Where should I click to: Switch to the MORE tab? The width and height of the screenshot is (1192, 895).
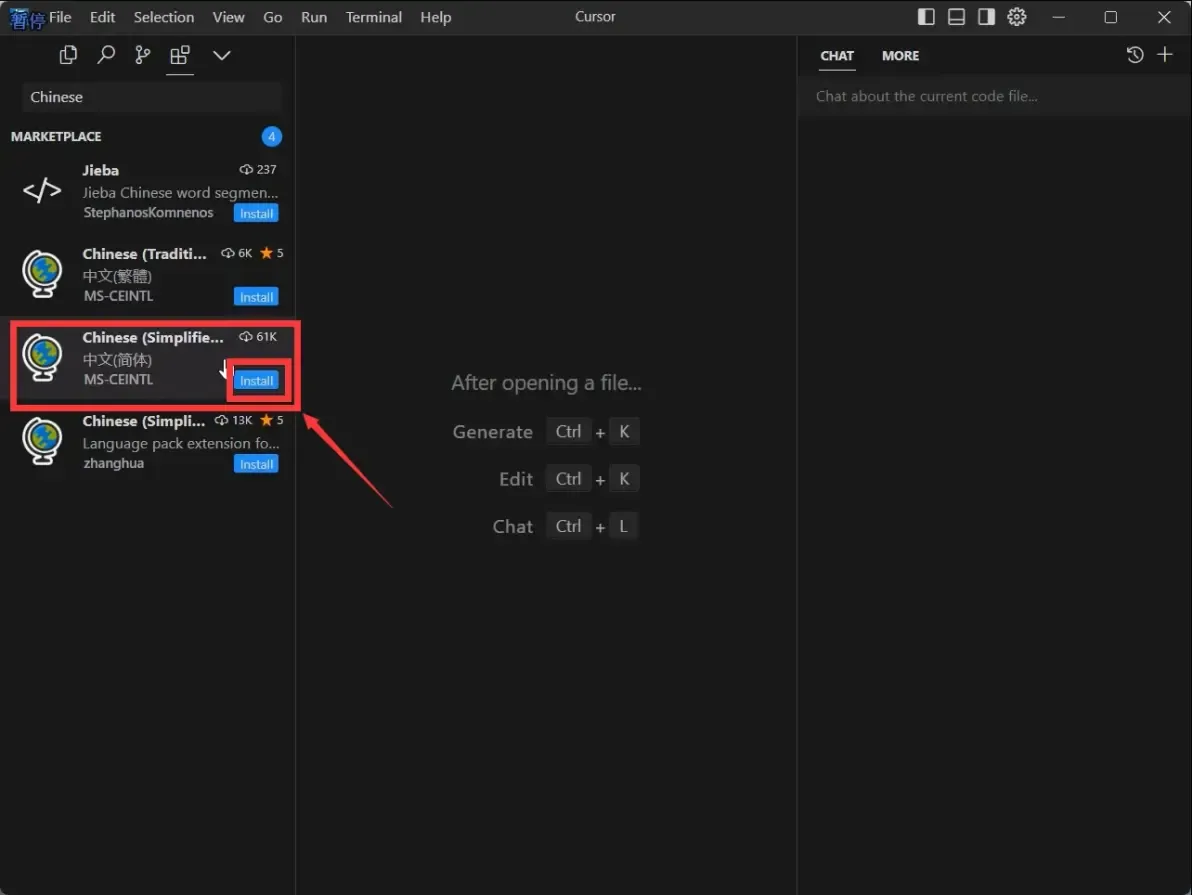point(900,56)
